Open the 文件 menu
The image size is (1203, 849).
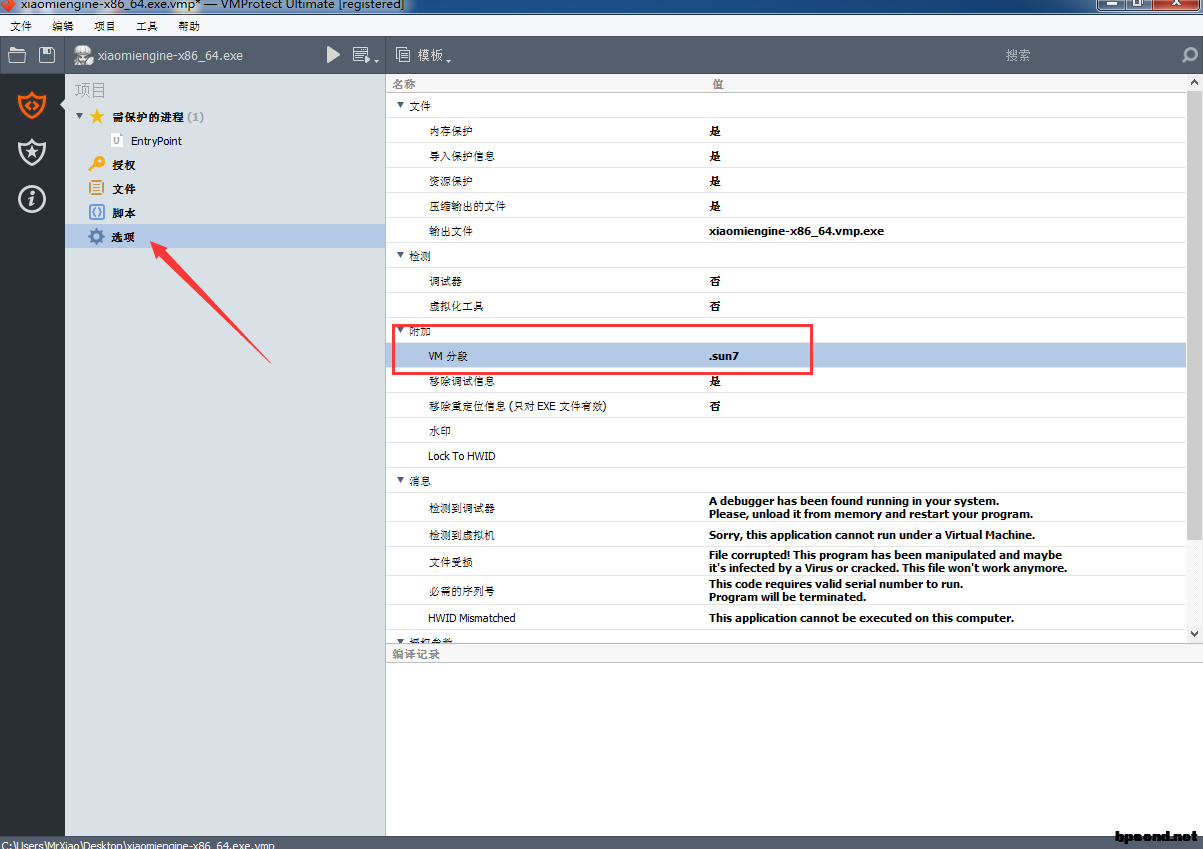[21, 26]
